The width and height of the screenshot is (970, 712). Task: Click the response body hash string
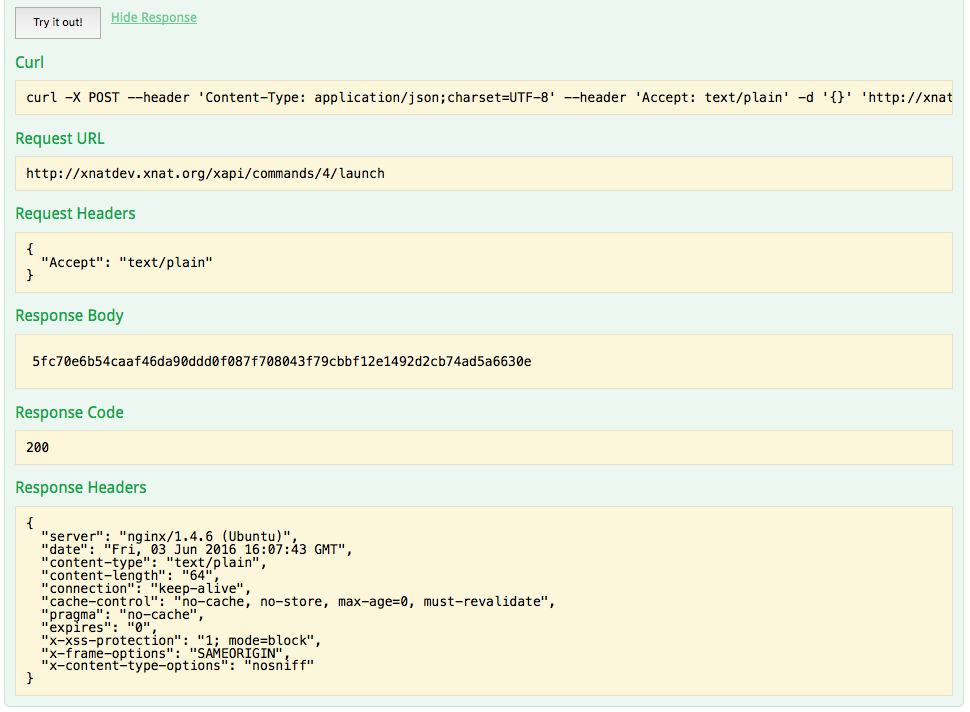[281, 361]
